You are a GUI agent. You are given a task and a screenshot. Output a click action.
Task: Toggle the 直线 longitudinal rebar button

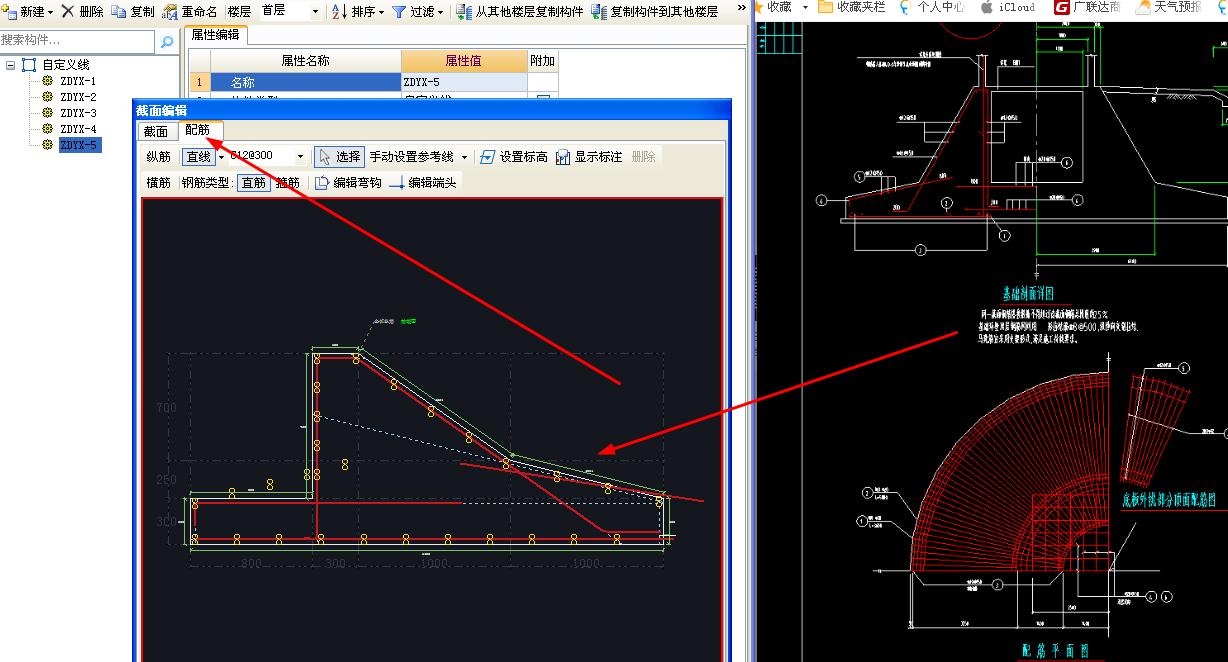[x=198, y=157]
